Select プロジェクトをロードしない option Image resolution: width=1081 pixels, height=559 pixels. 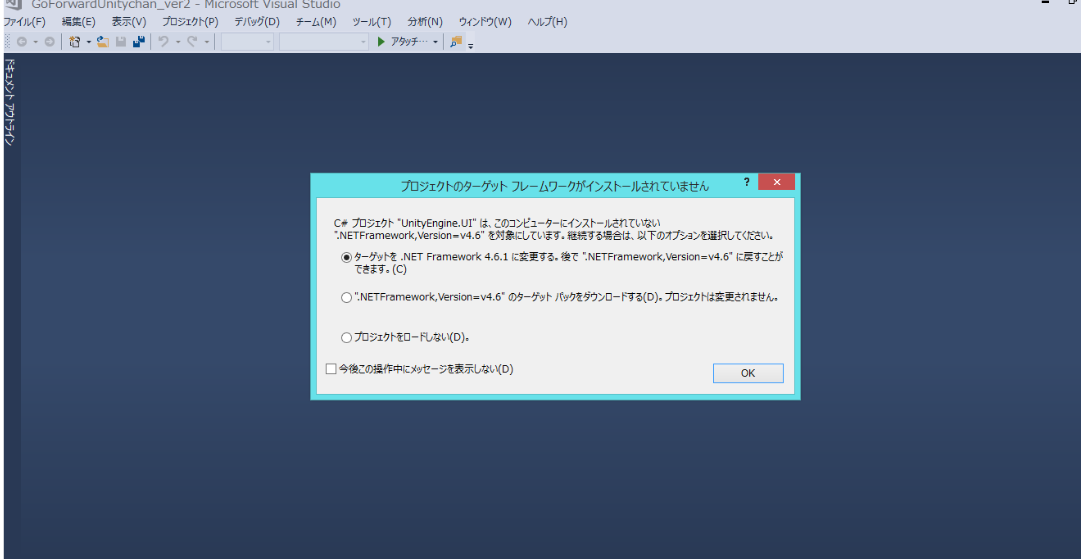pos(346,338)
